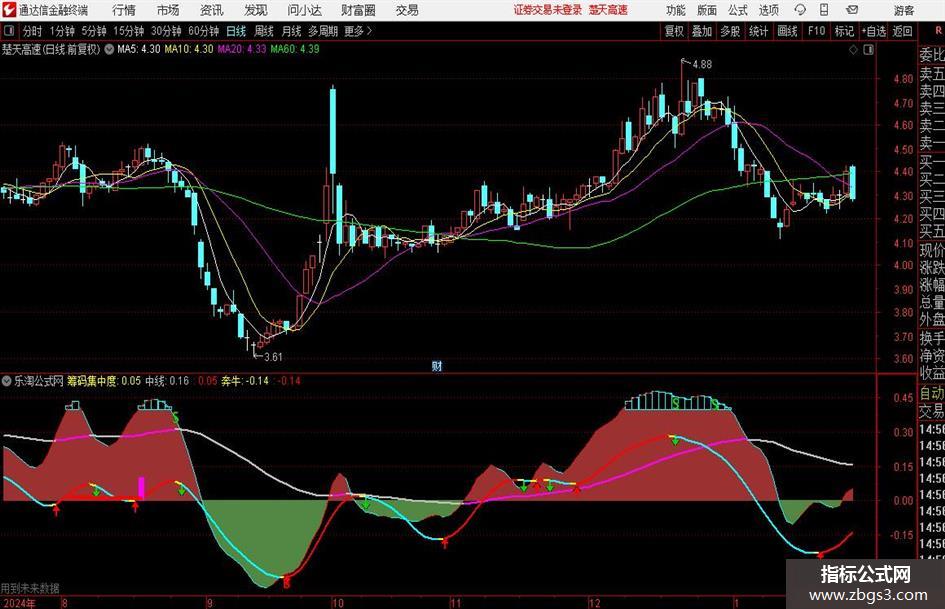
Task: Click the month 10 marker on time axis
Action: (338, 603)
